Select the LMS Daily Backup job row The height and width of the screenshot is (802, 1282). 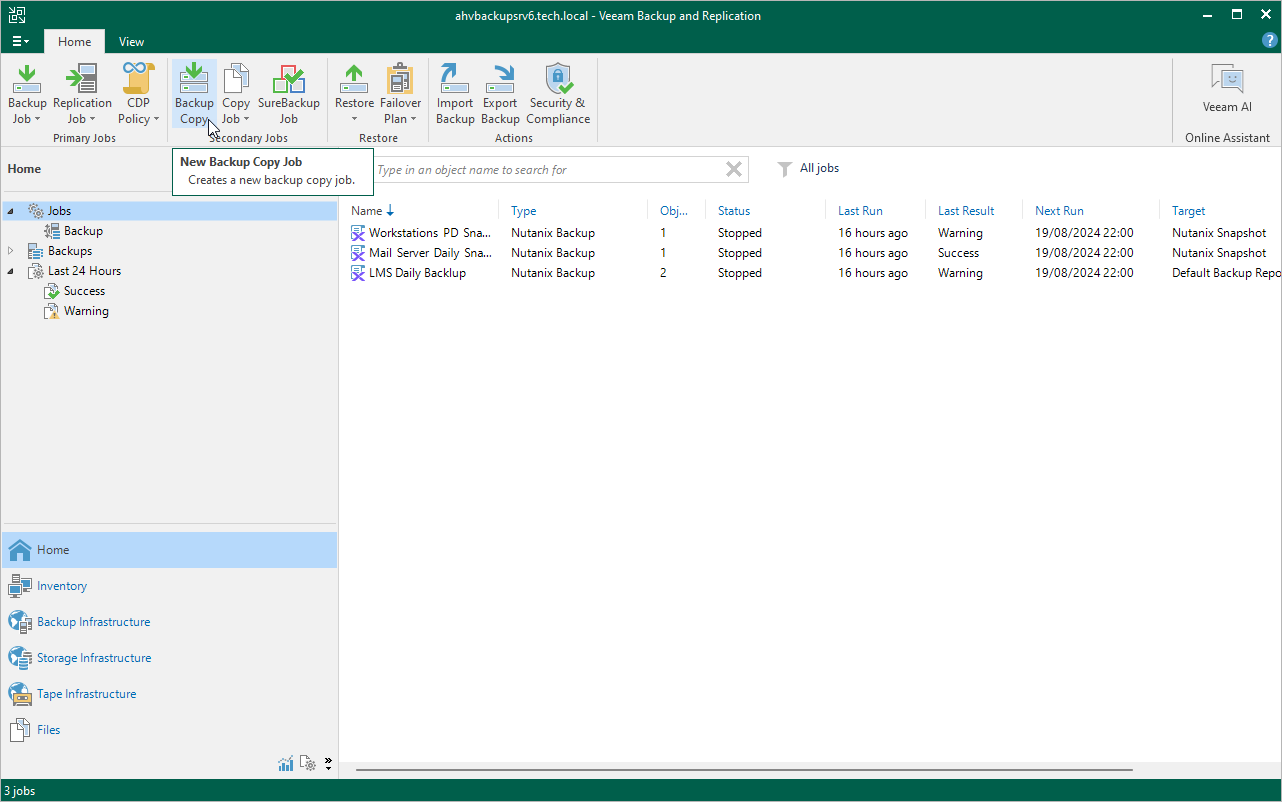pos(811,273)
